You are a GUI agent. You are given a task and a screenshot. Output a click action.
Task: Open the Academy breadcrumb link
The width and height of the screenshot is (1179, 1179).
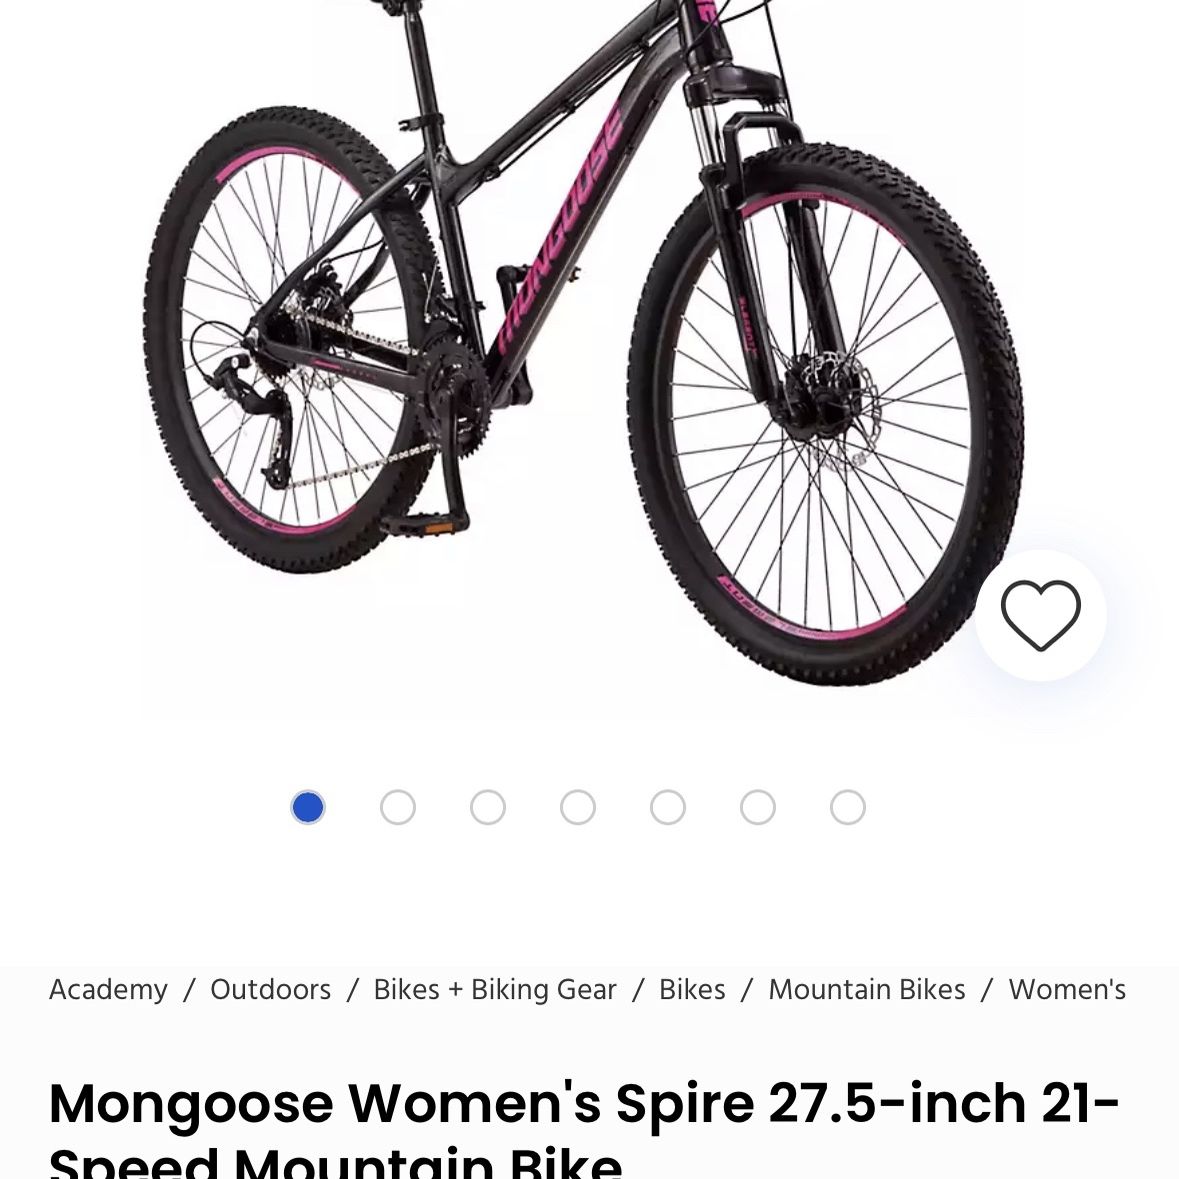(108, 990)
